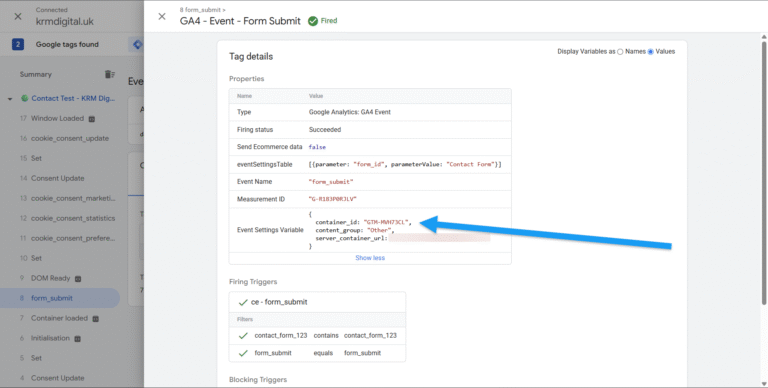Click the green Fired status icon

(312, 21)
